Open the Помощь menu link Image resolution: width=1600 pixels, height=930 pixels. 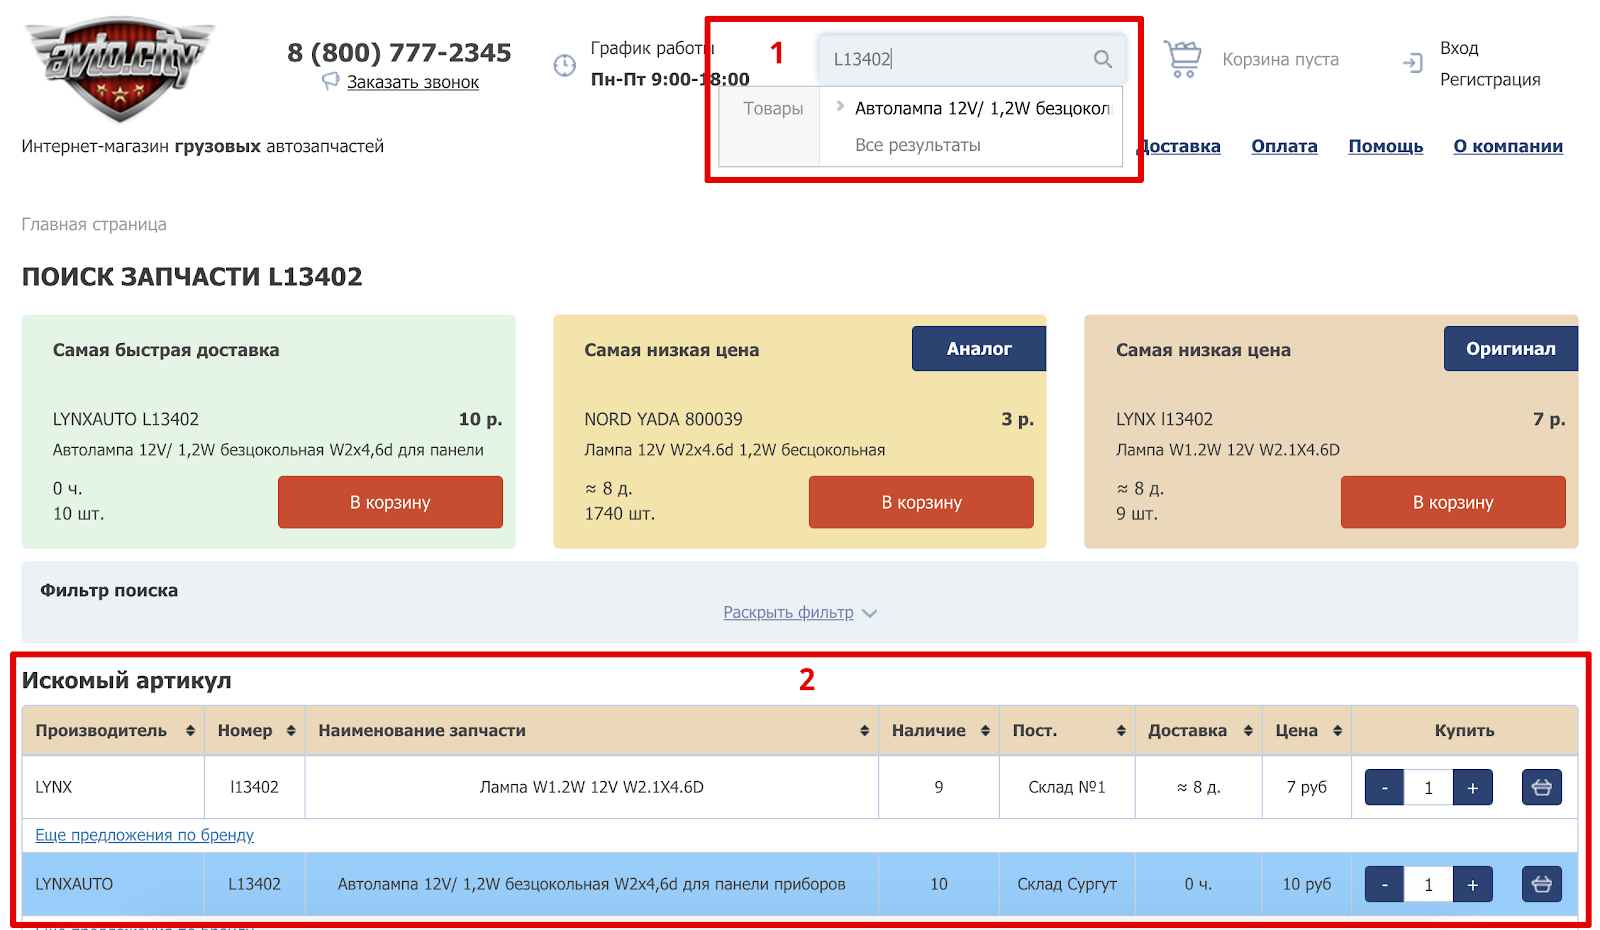point(1385,146)
